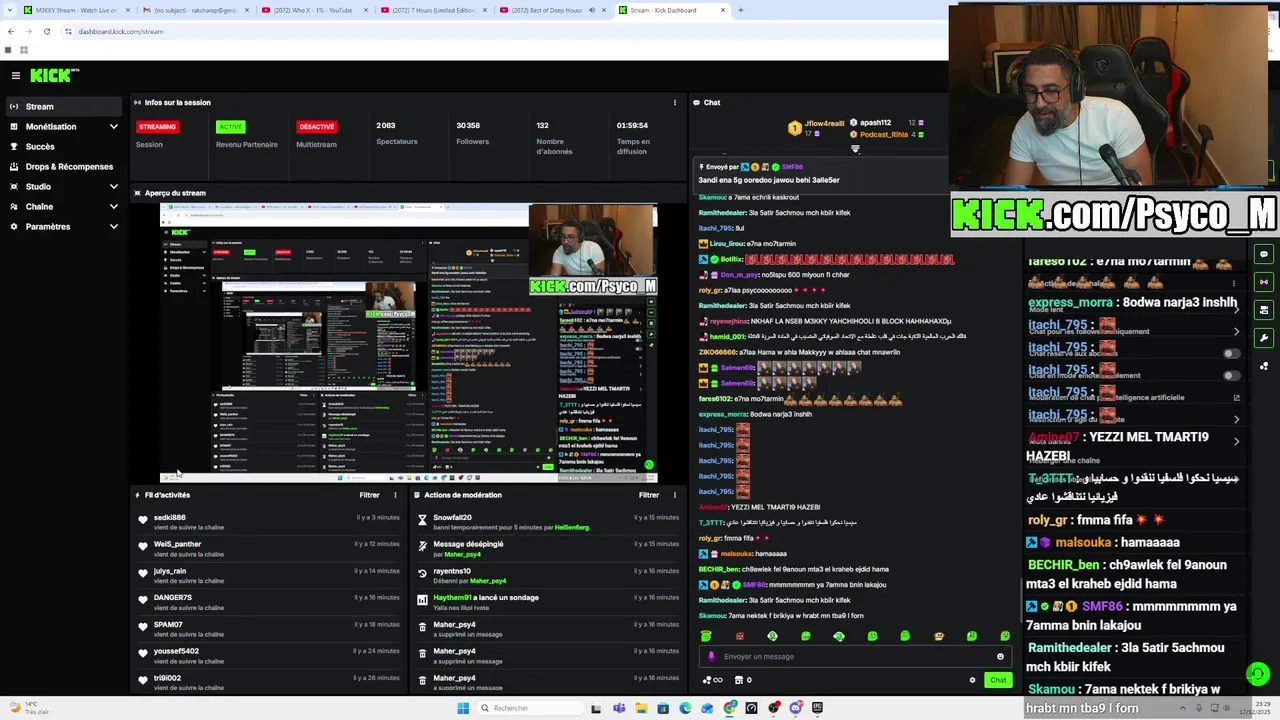This screenshot has width=1280, height=720.
Task: Open the Discord taskbar icon
Action: [796, 708]
